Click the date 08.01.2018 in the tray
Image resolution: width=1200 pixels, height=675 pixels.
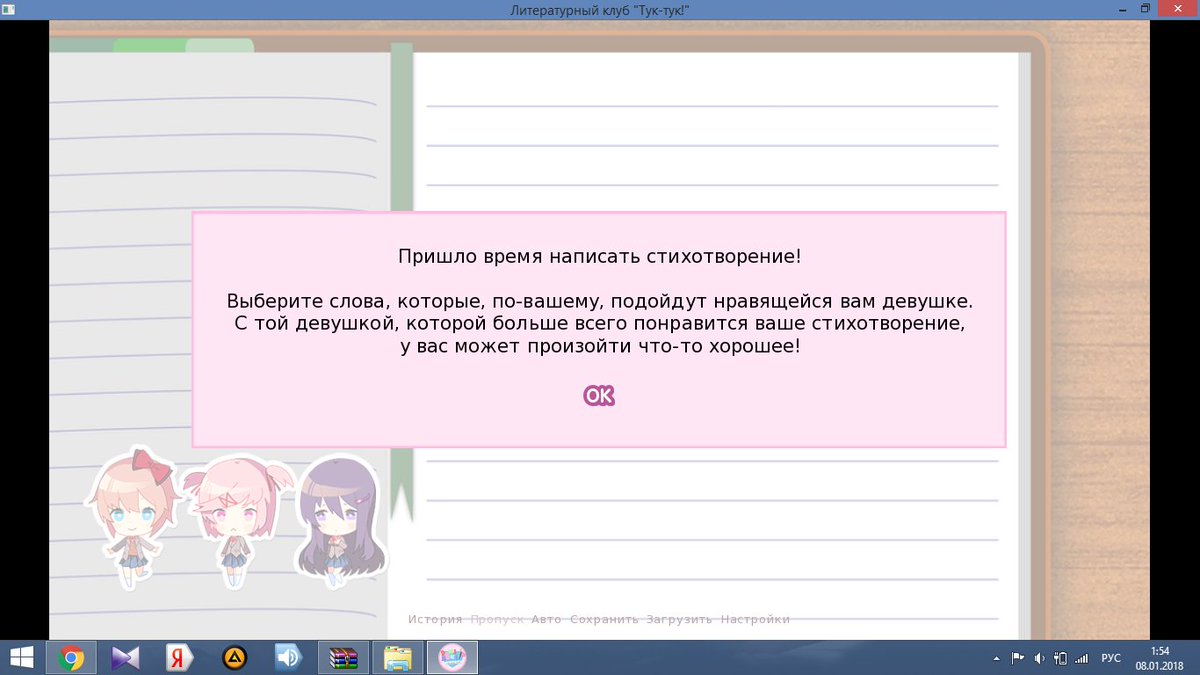pyautogui.click(x=1159, y=665)
